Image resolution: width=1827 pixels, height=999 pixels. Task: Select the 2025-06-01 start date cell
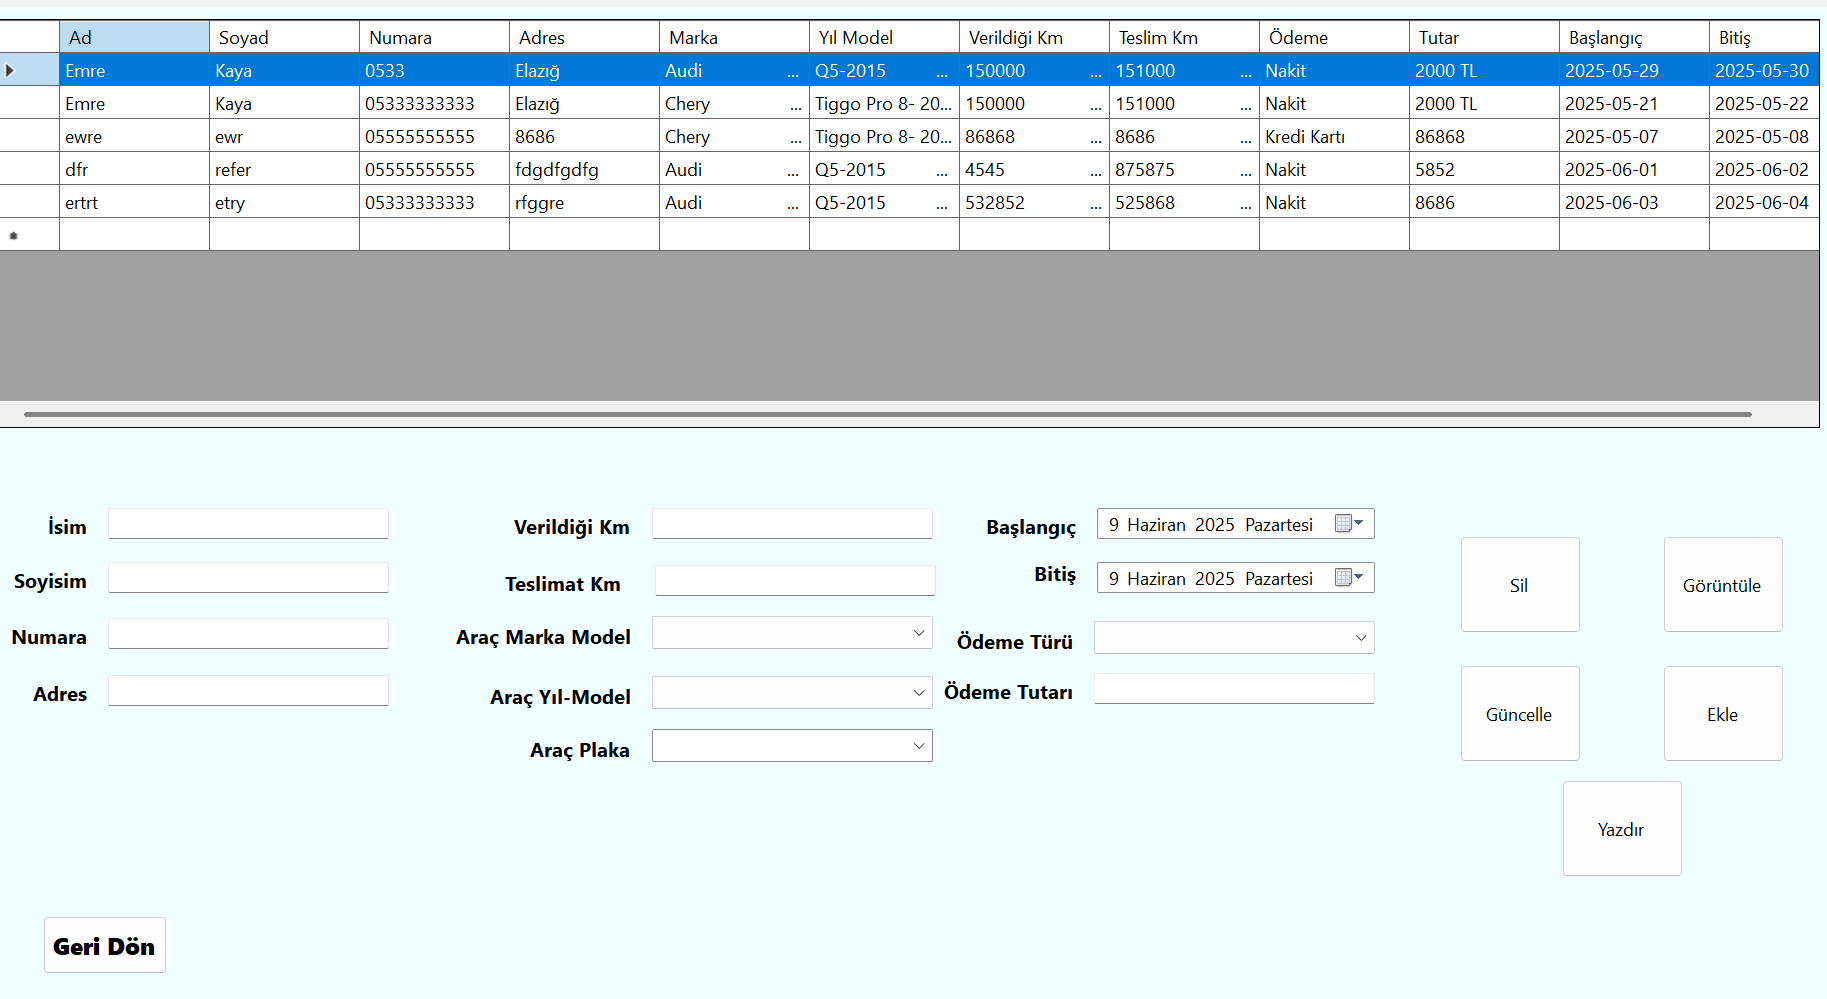1635,169
